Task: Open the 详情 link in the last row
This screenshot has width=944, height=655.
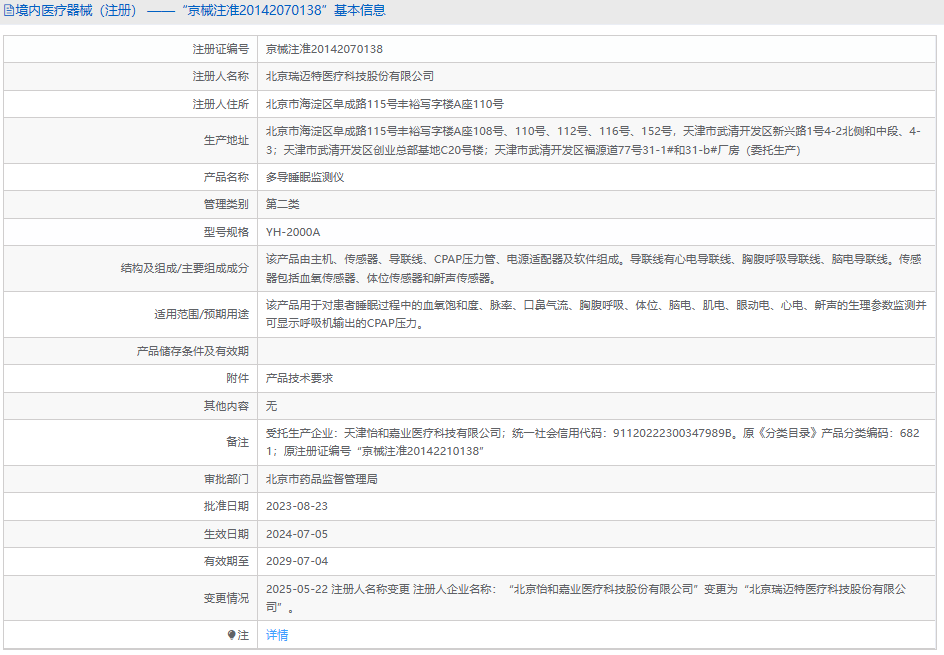Action: point(277,635)
